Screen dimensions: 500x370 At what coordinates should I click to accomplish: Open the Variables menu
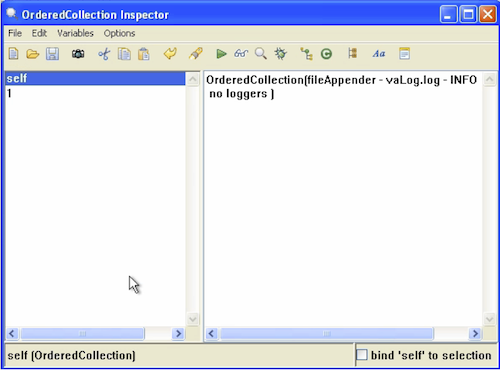(75, 33)
